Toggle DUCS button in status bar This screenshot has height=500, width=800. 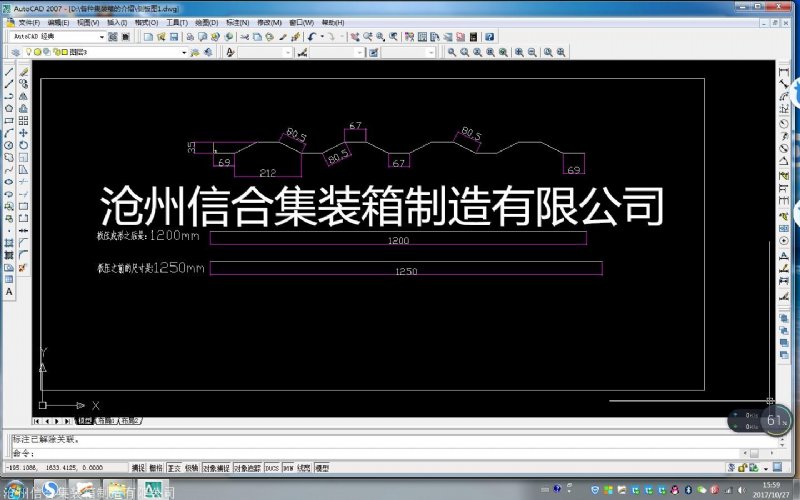click(x=272, y=467)
